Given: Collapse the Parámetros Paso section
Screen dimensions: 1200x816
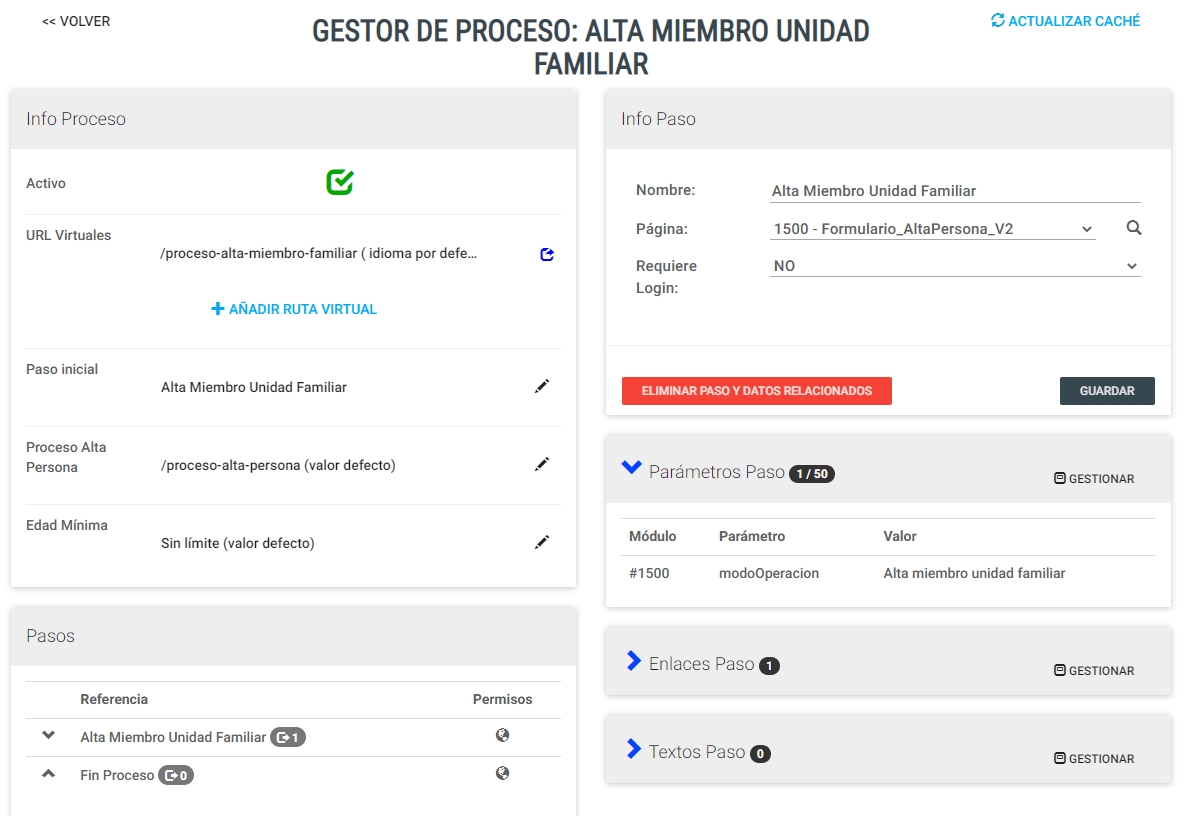Looking at the screenshot, I should 631,467.
